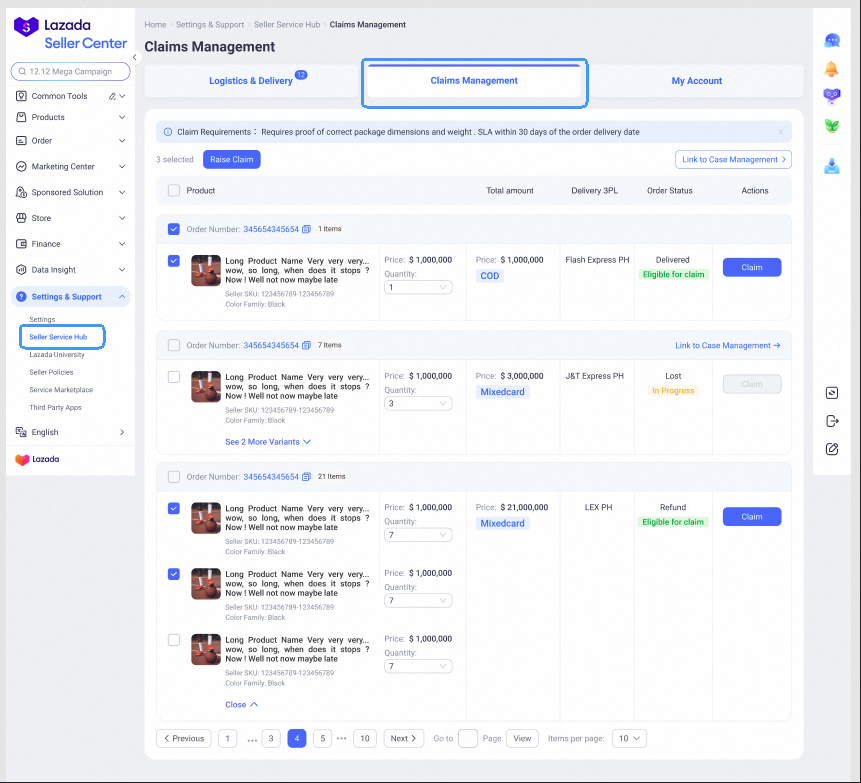Viewport: 861px width, 783px height.
Task: Go to the Next page
Action: (x=403, y=738)
